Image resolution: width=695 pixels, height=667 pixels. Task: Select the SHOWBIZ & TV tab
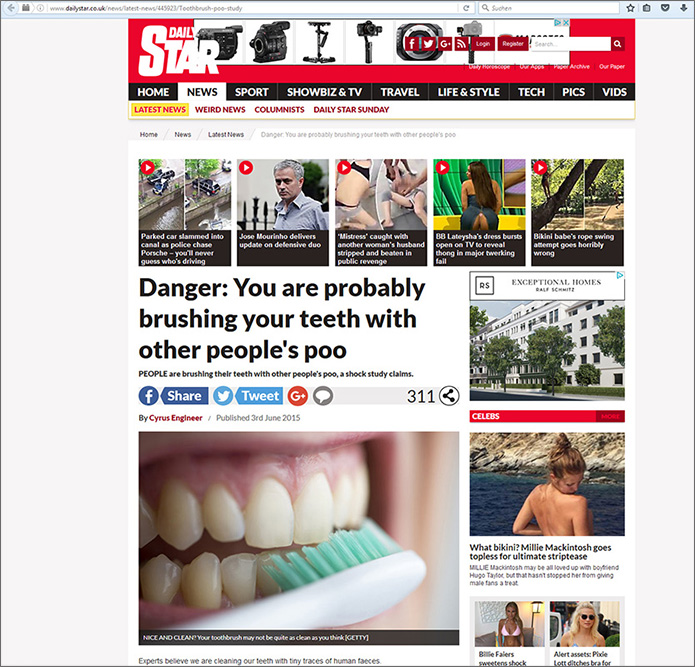tap(324, 92)
